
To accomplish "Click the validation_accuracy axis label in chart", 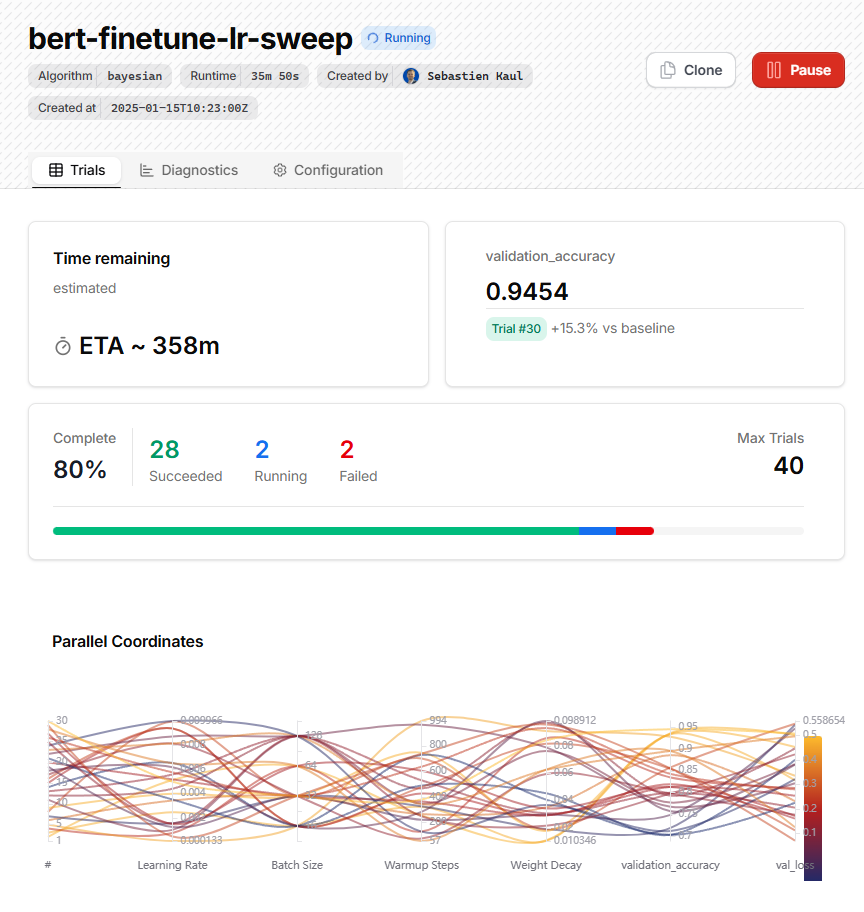I will point(670,865).
